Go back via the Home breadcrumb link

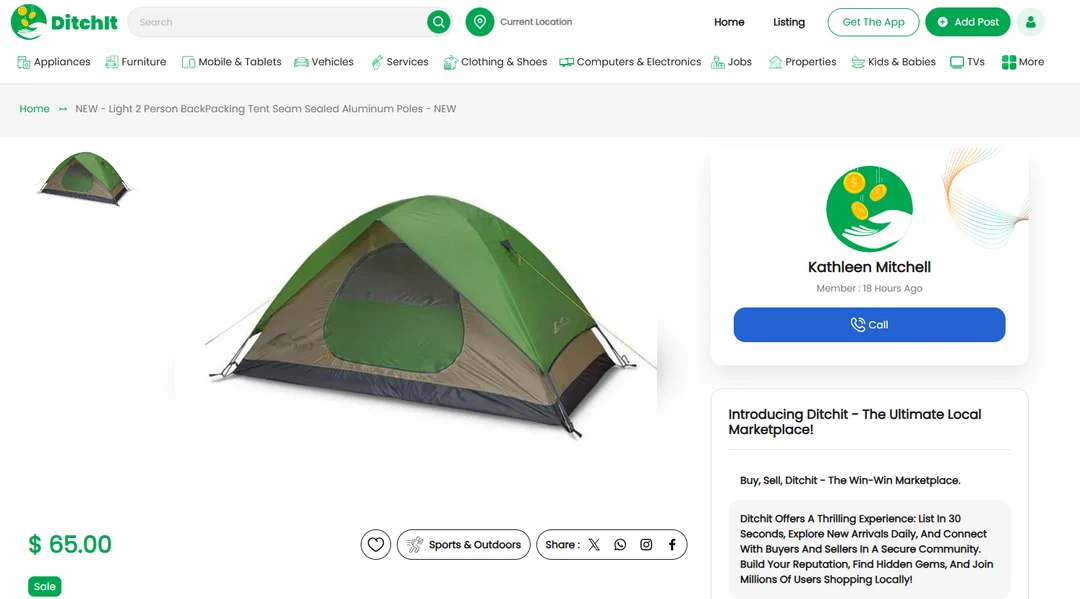(33, 108)
